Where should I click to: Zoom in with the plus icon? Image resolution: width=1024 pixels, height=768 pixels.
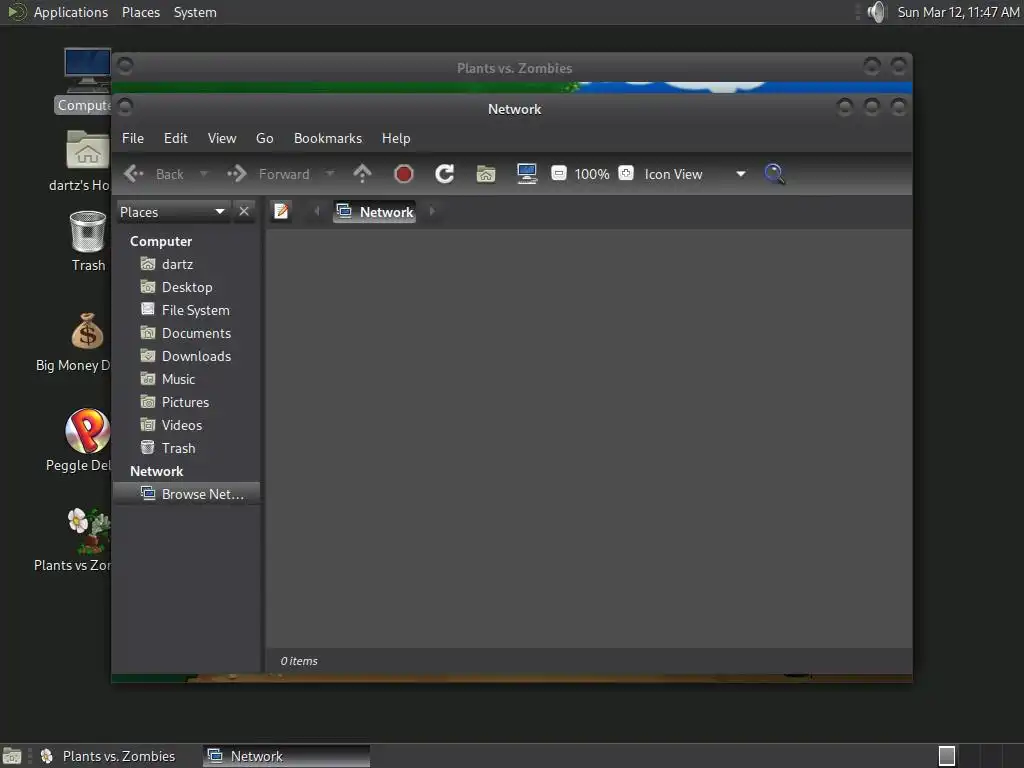click(x=626, y=173)
